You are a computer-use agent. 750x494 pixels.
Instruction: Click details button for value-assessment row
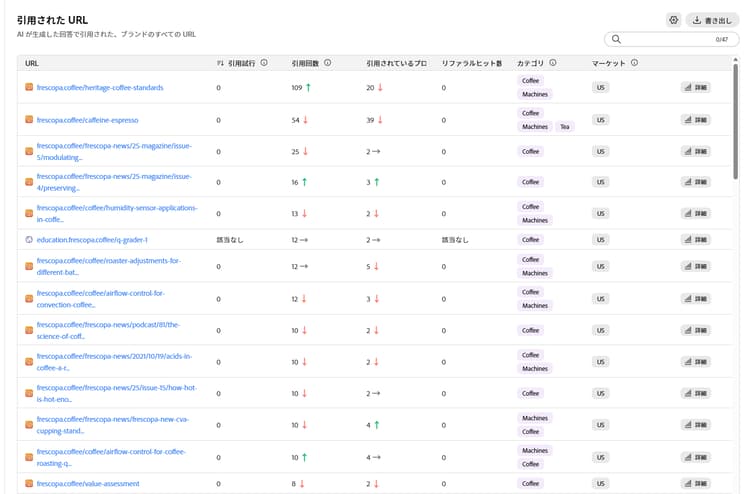pos(695,483)
